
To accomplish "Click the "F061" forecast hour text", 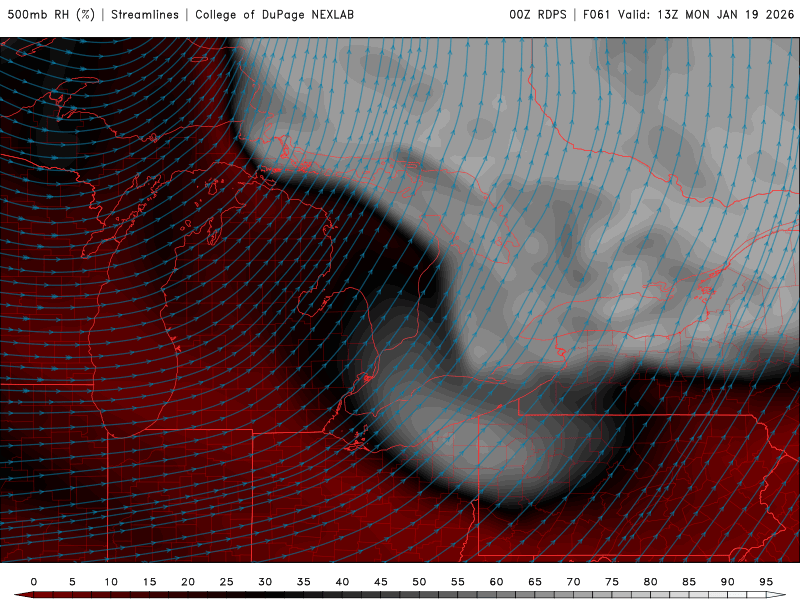I will 596,15.
